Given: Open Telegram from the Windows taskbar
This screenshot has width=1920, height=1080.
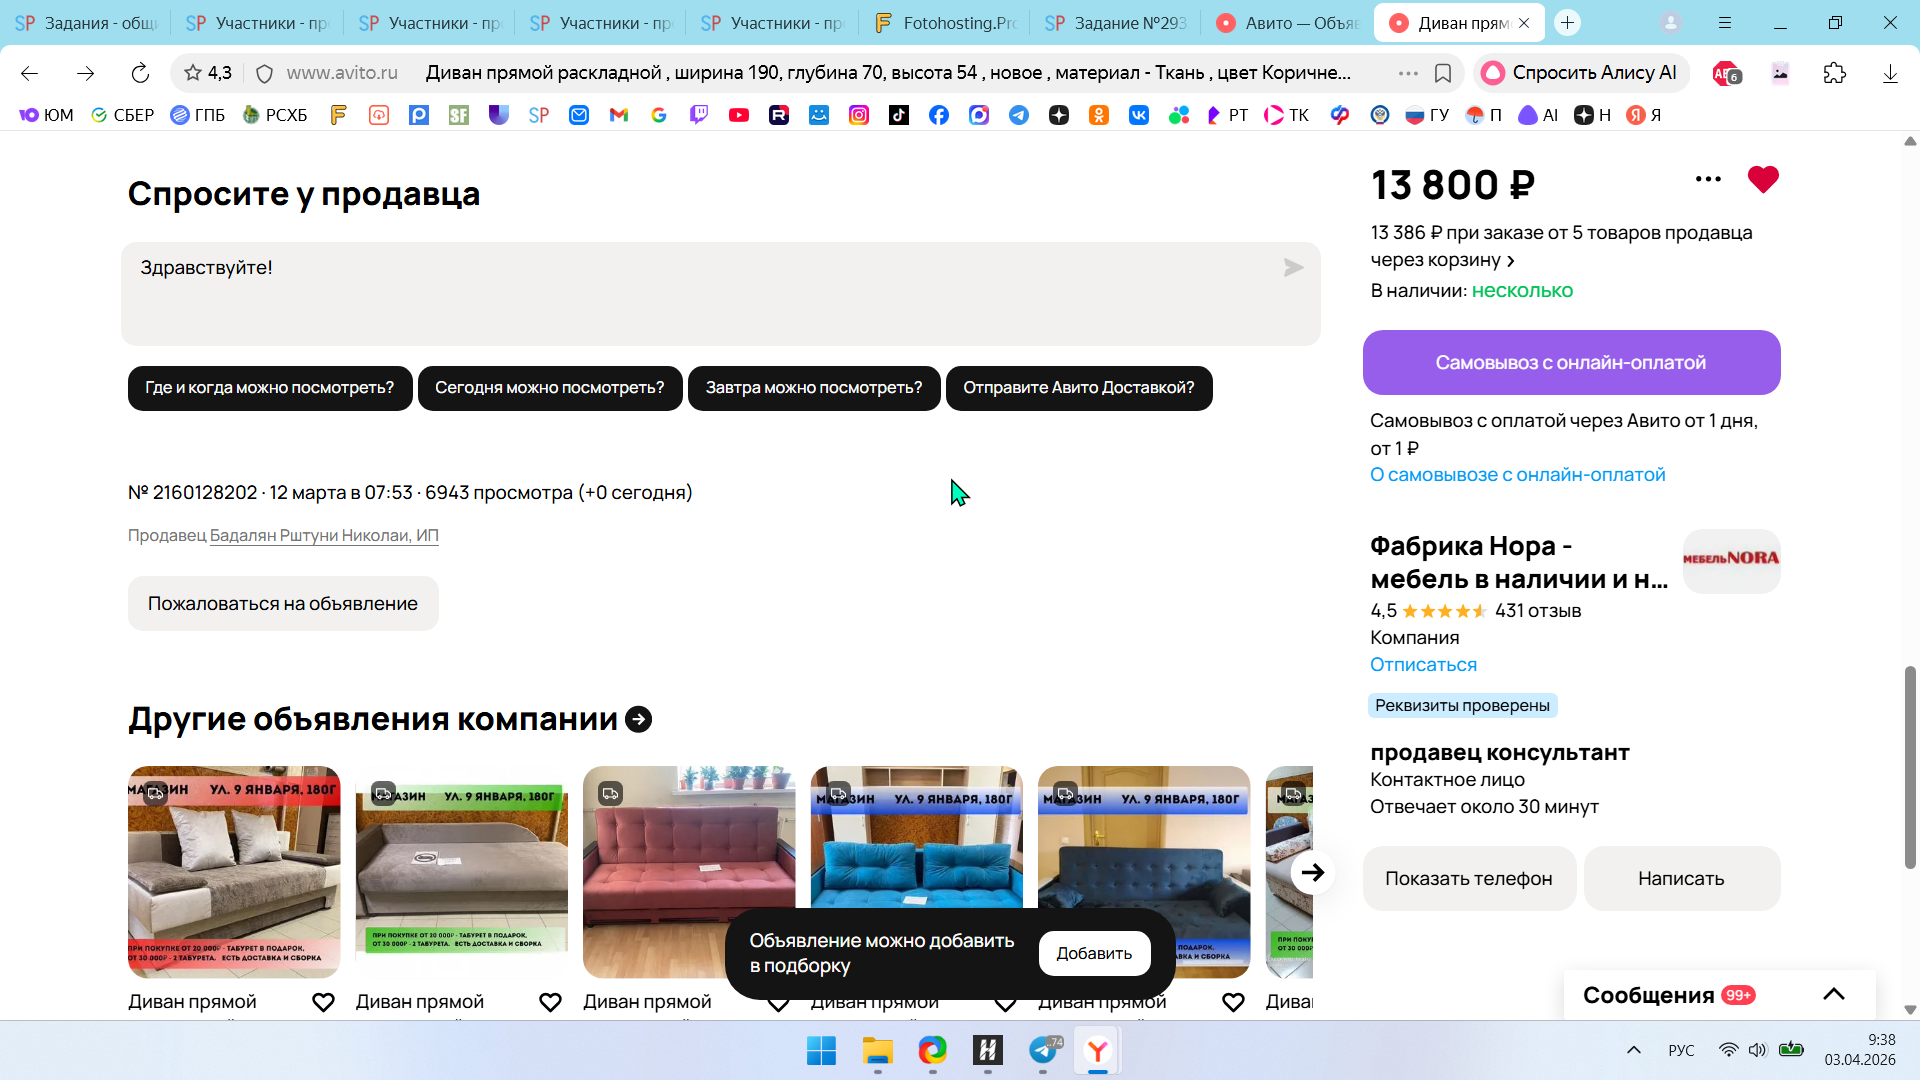Looking at the screenshot, I should pyautogui.click(x=1043, y=1050).
